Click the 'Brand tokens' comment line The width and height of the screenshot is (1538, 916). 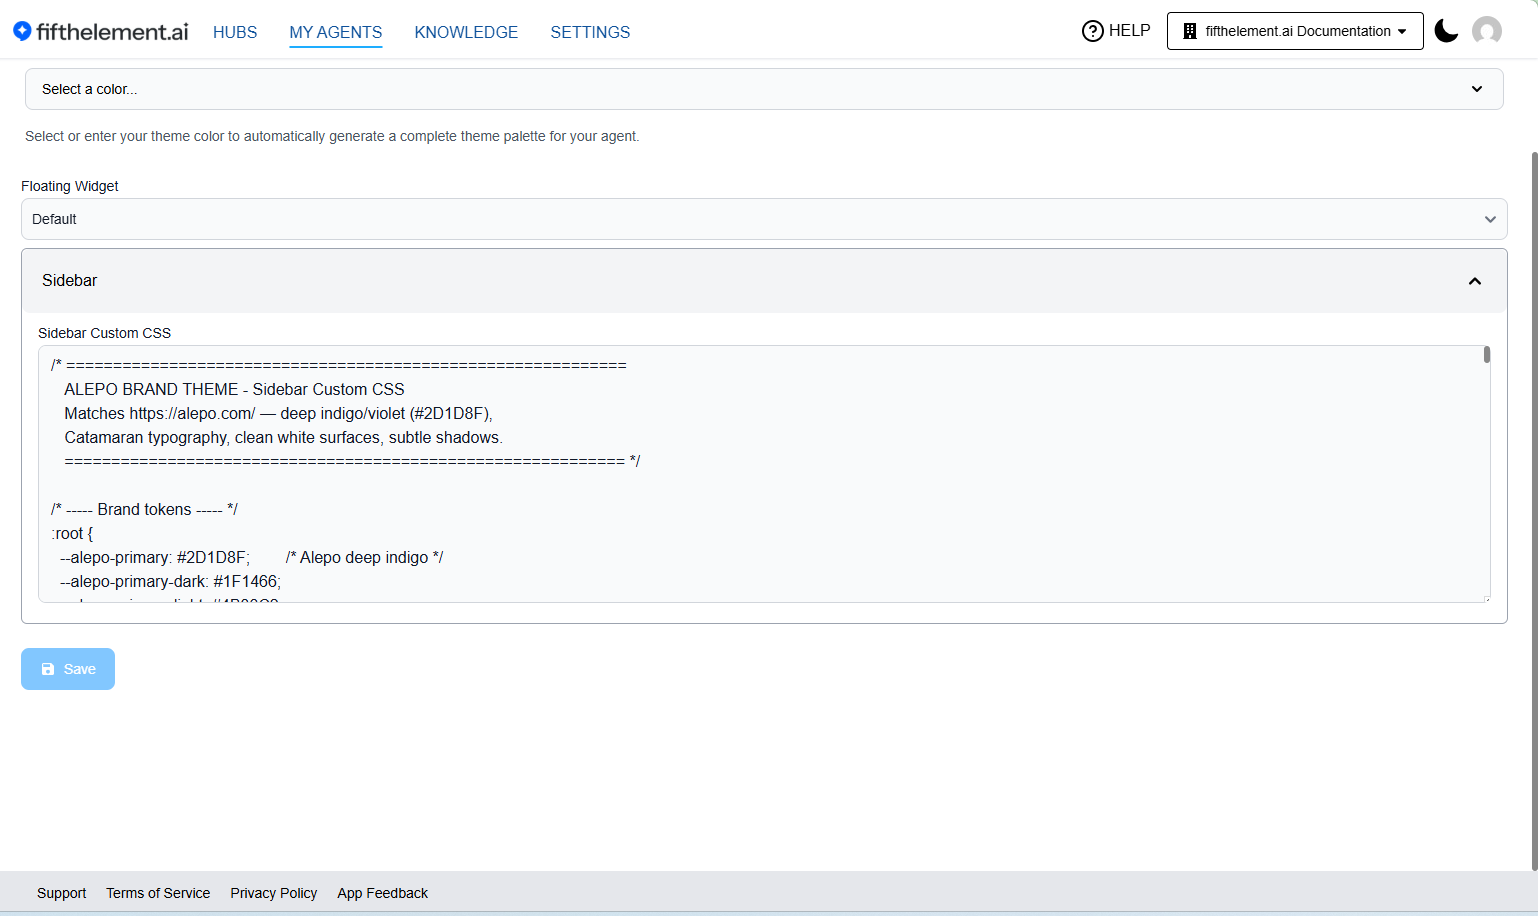click(x=144, y=509)
